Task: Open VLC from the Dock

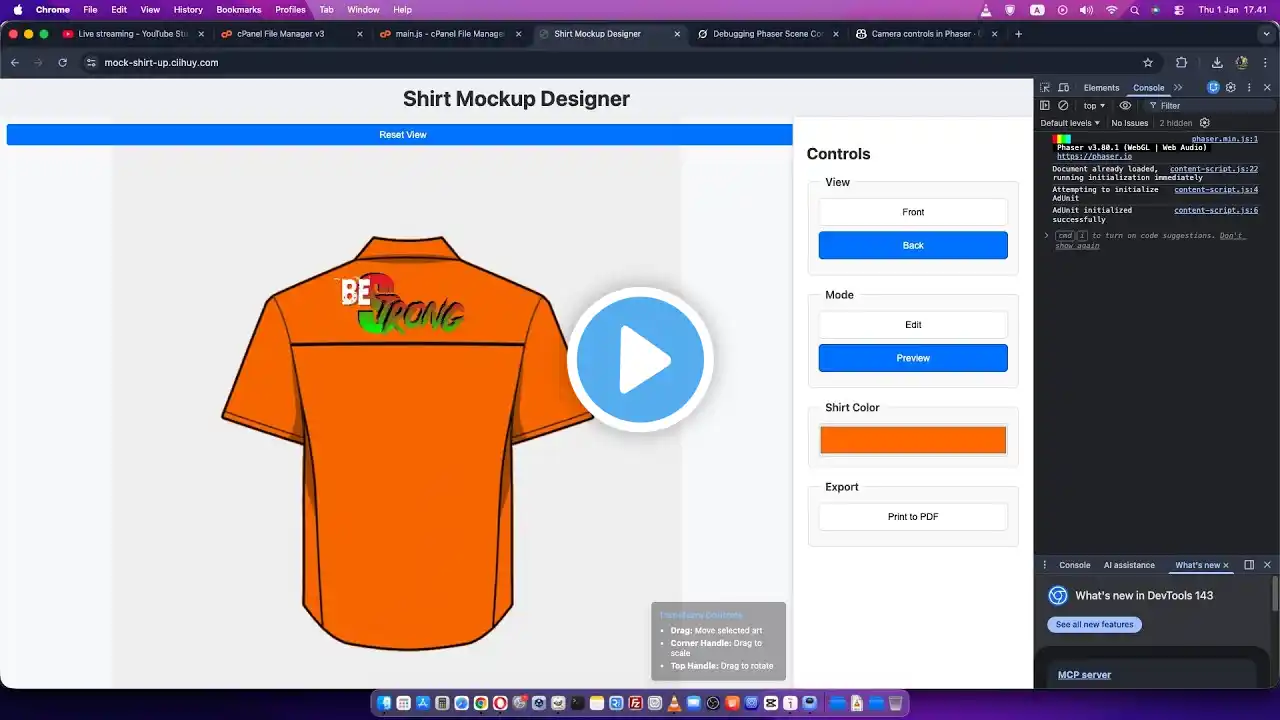Action: click(675, 703)
